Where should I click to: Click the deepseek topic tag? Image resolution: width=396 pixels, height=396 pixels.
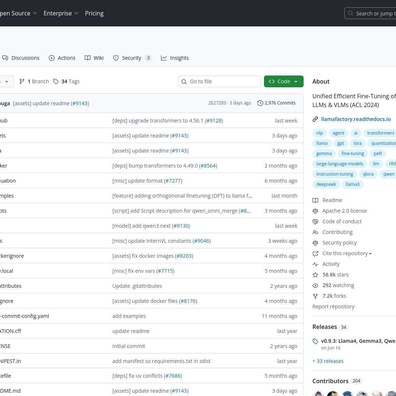(x=326, y=184)
